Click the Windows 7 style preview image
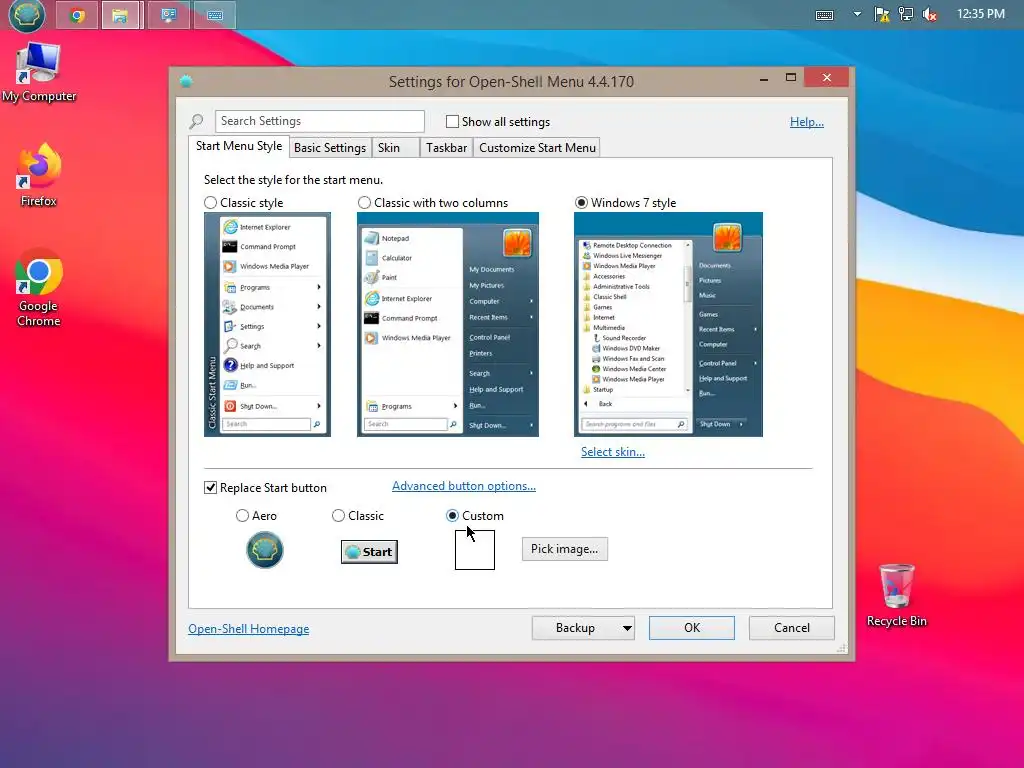1024x768 pixels. tap(668, 325)
